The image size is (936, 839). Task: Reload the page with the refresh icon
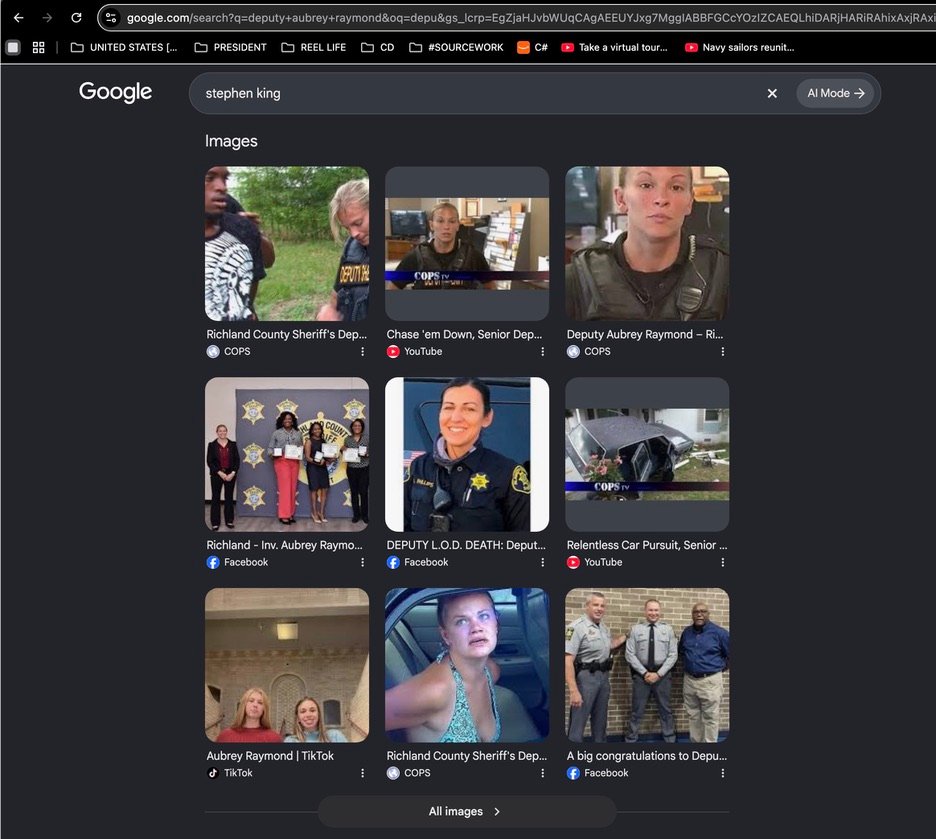pos(76,18)
